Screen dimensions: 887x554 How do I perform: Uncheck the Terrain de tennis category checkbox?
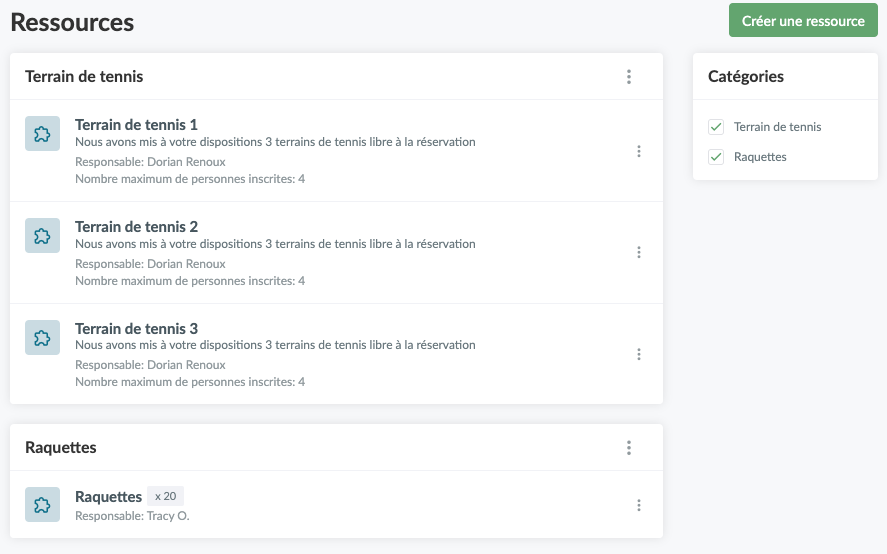(716, 127)
